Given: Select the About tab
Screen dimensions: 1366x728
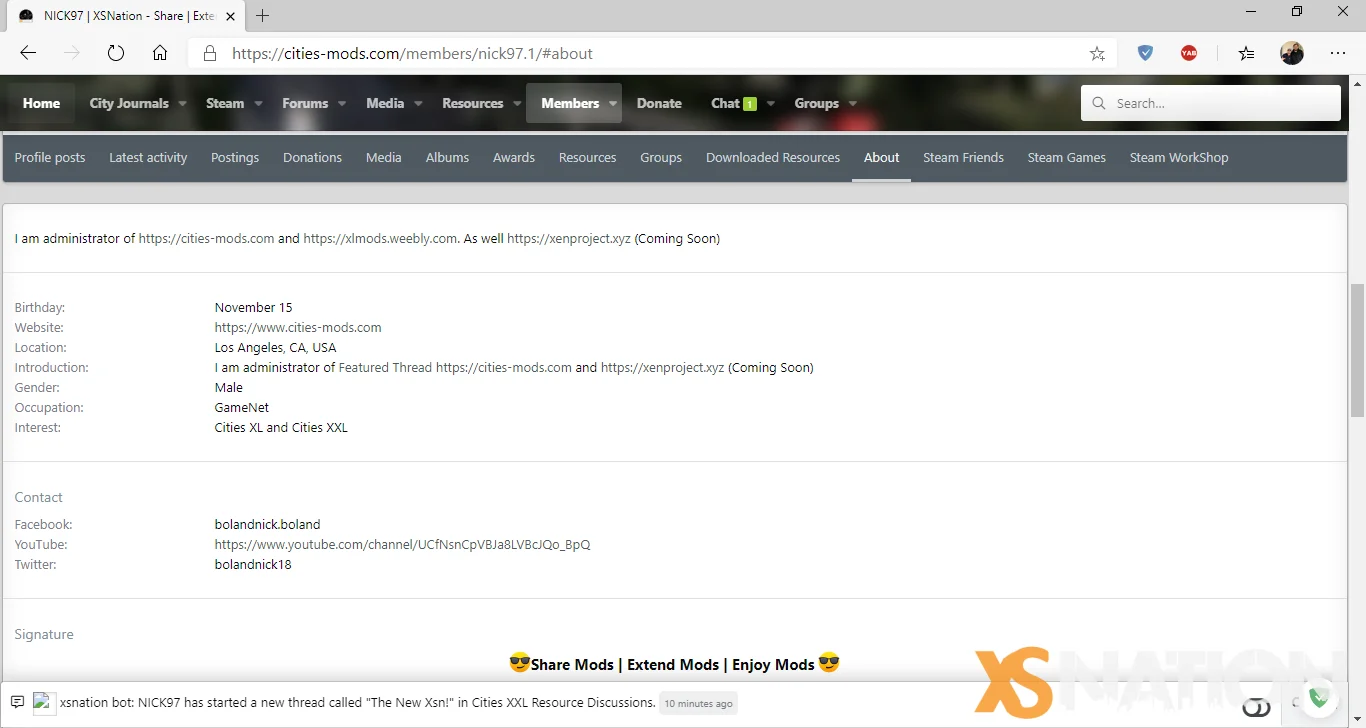Looking at the screenshot, I should click(x=881, y=157).
